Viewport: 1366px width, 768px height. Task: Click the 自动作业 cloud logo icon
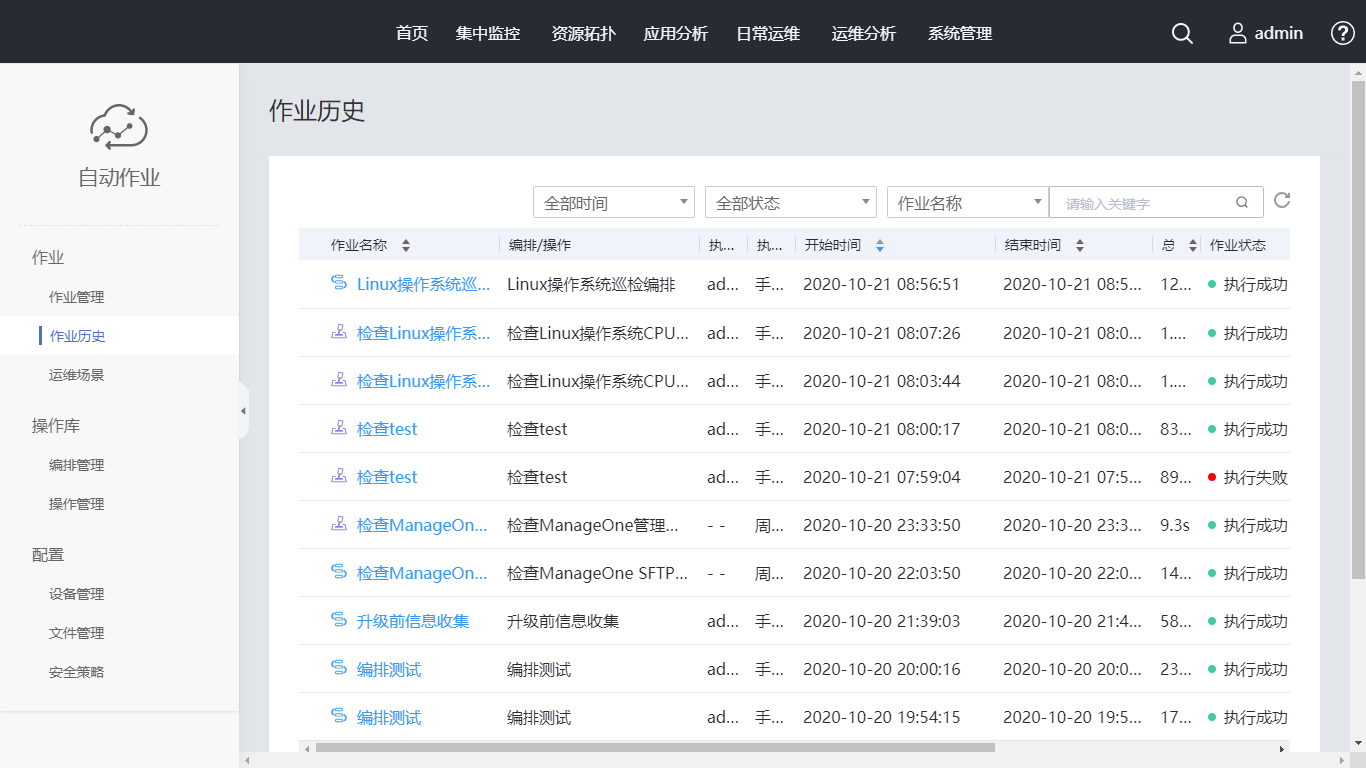[x=119, y=127]
